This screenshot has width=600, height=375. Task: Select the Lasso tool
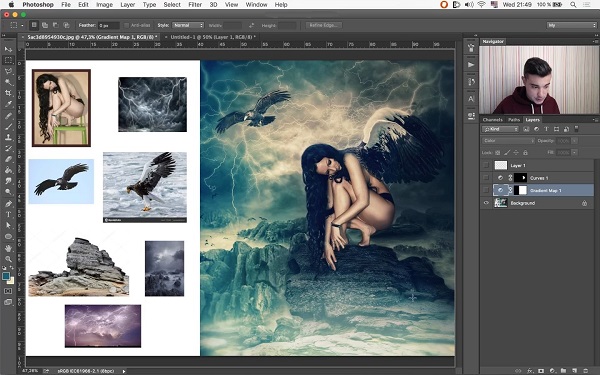(8, 71)
